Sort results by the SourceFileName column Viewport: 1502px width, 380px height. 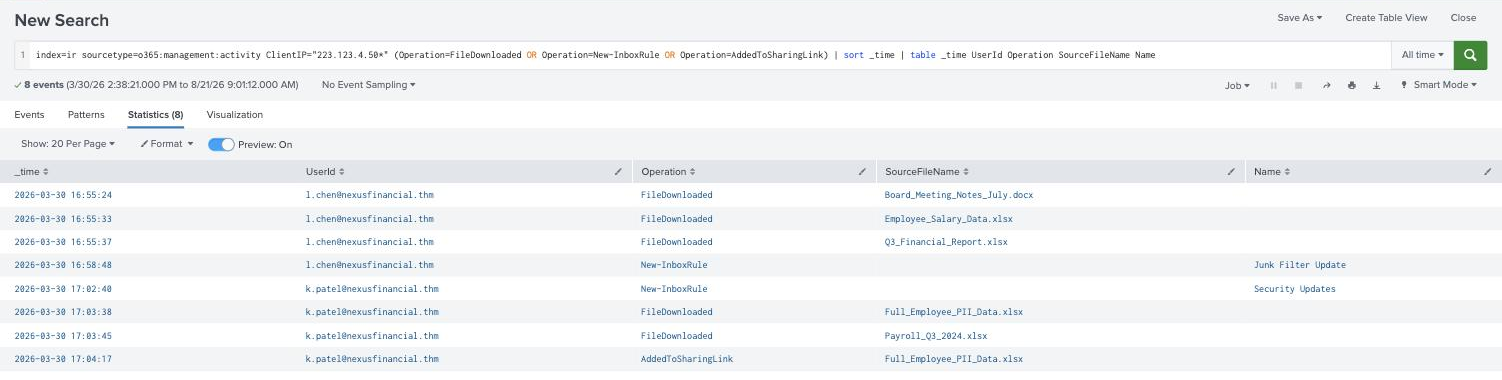click(x=927, y=172)
